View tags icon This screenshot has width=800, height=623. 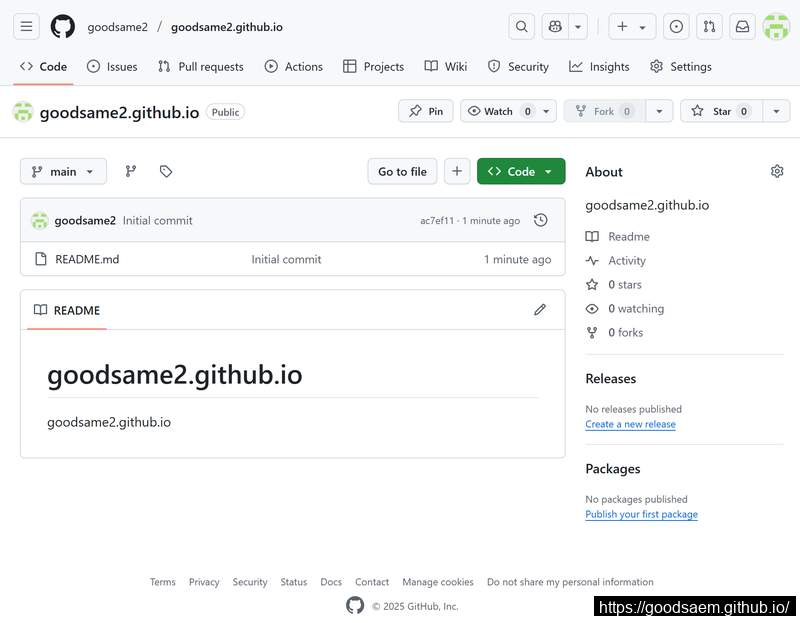pyautogui.click(x=166, y=171)
